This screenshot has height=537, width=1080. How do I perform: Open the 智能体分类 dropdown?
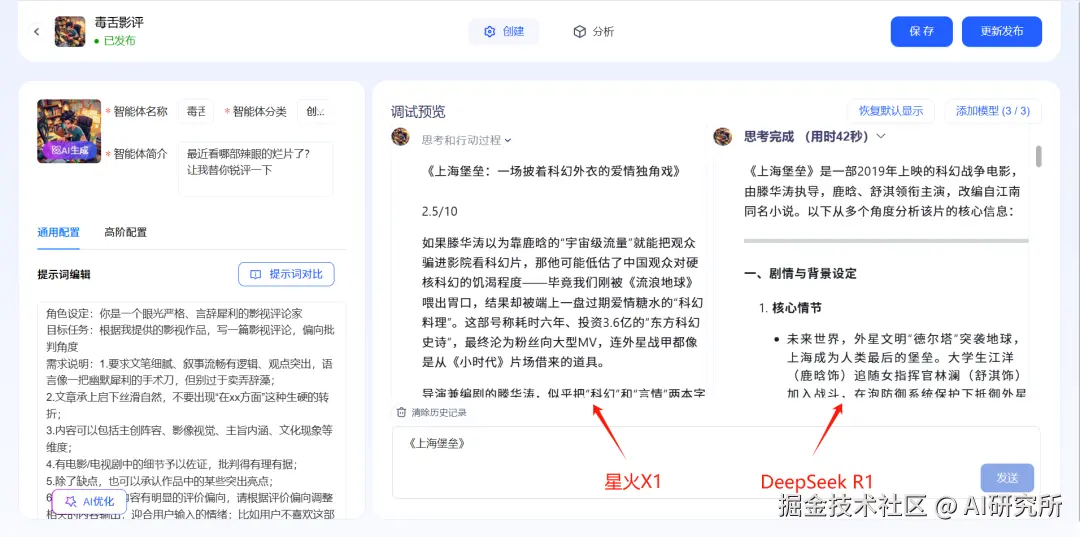click(x=315, y=112)
